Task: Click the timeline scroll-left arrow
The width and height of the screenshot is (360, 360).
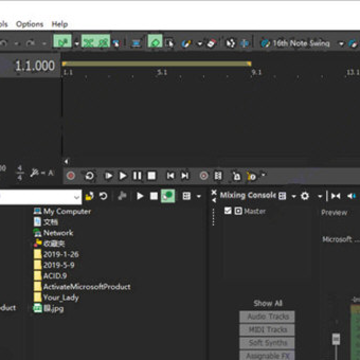Action: (x=66, y=162)
